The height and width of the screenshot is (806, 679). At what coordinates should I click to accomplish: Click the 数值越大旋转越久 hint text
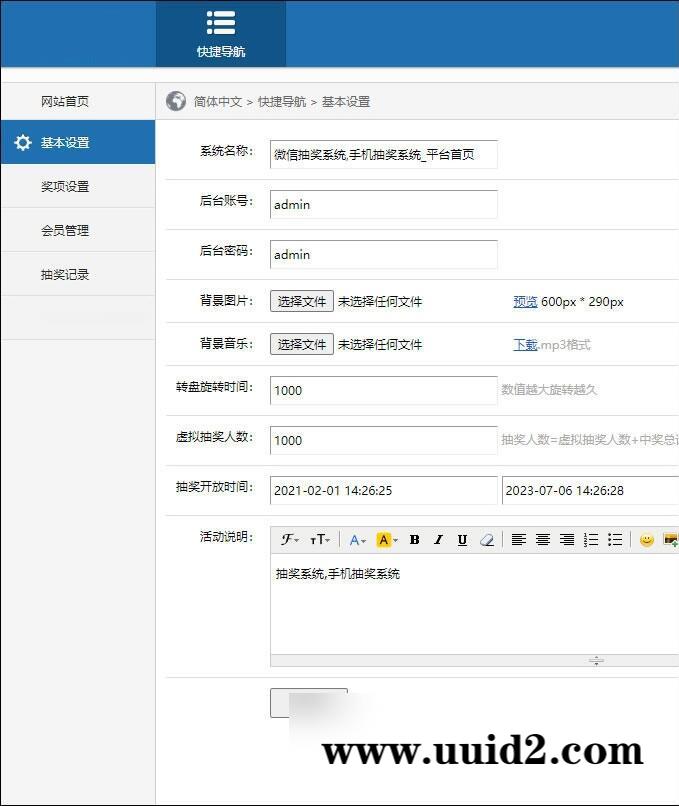[x=549, y=390]
